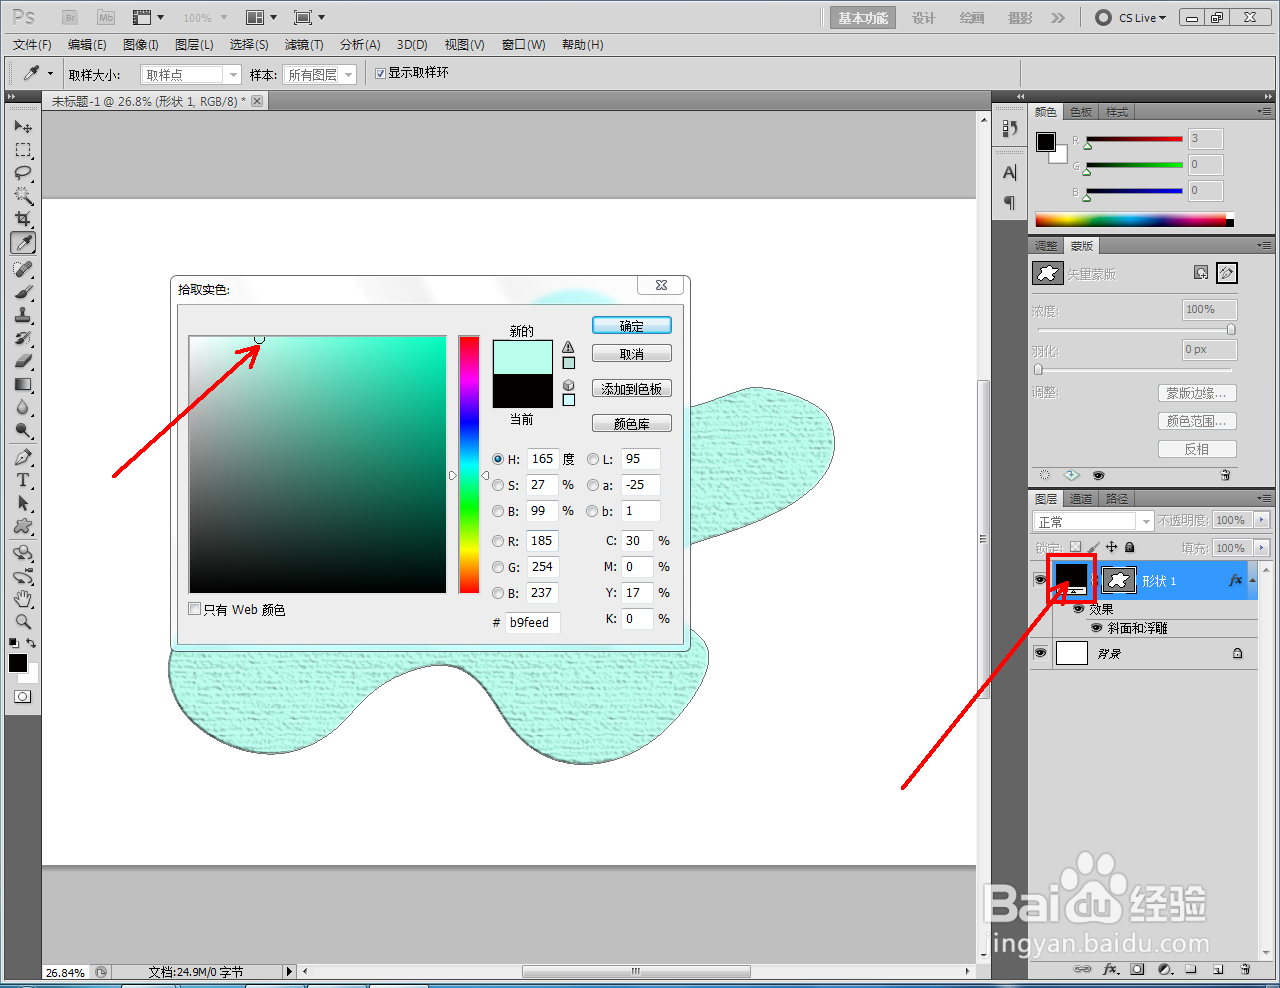Open layer style fx menu at panel bottom
Image resolution: width=1280 pixels, height=988 pixels.
point(1110,969)
